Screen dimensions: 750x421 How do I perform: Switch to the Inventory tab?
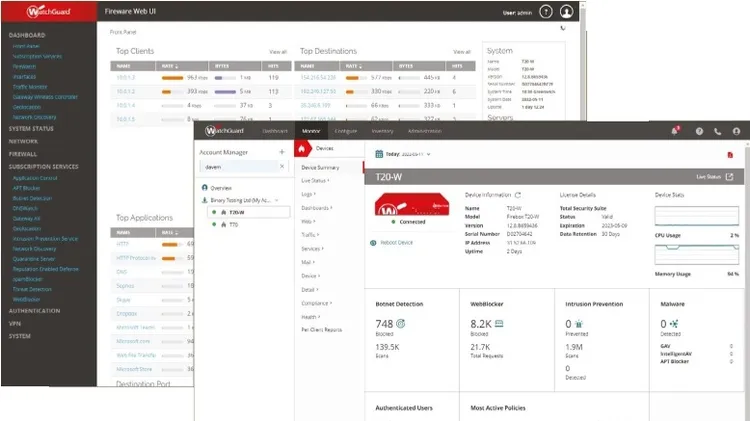click(x=382, y=131)
